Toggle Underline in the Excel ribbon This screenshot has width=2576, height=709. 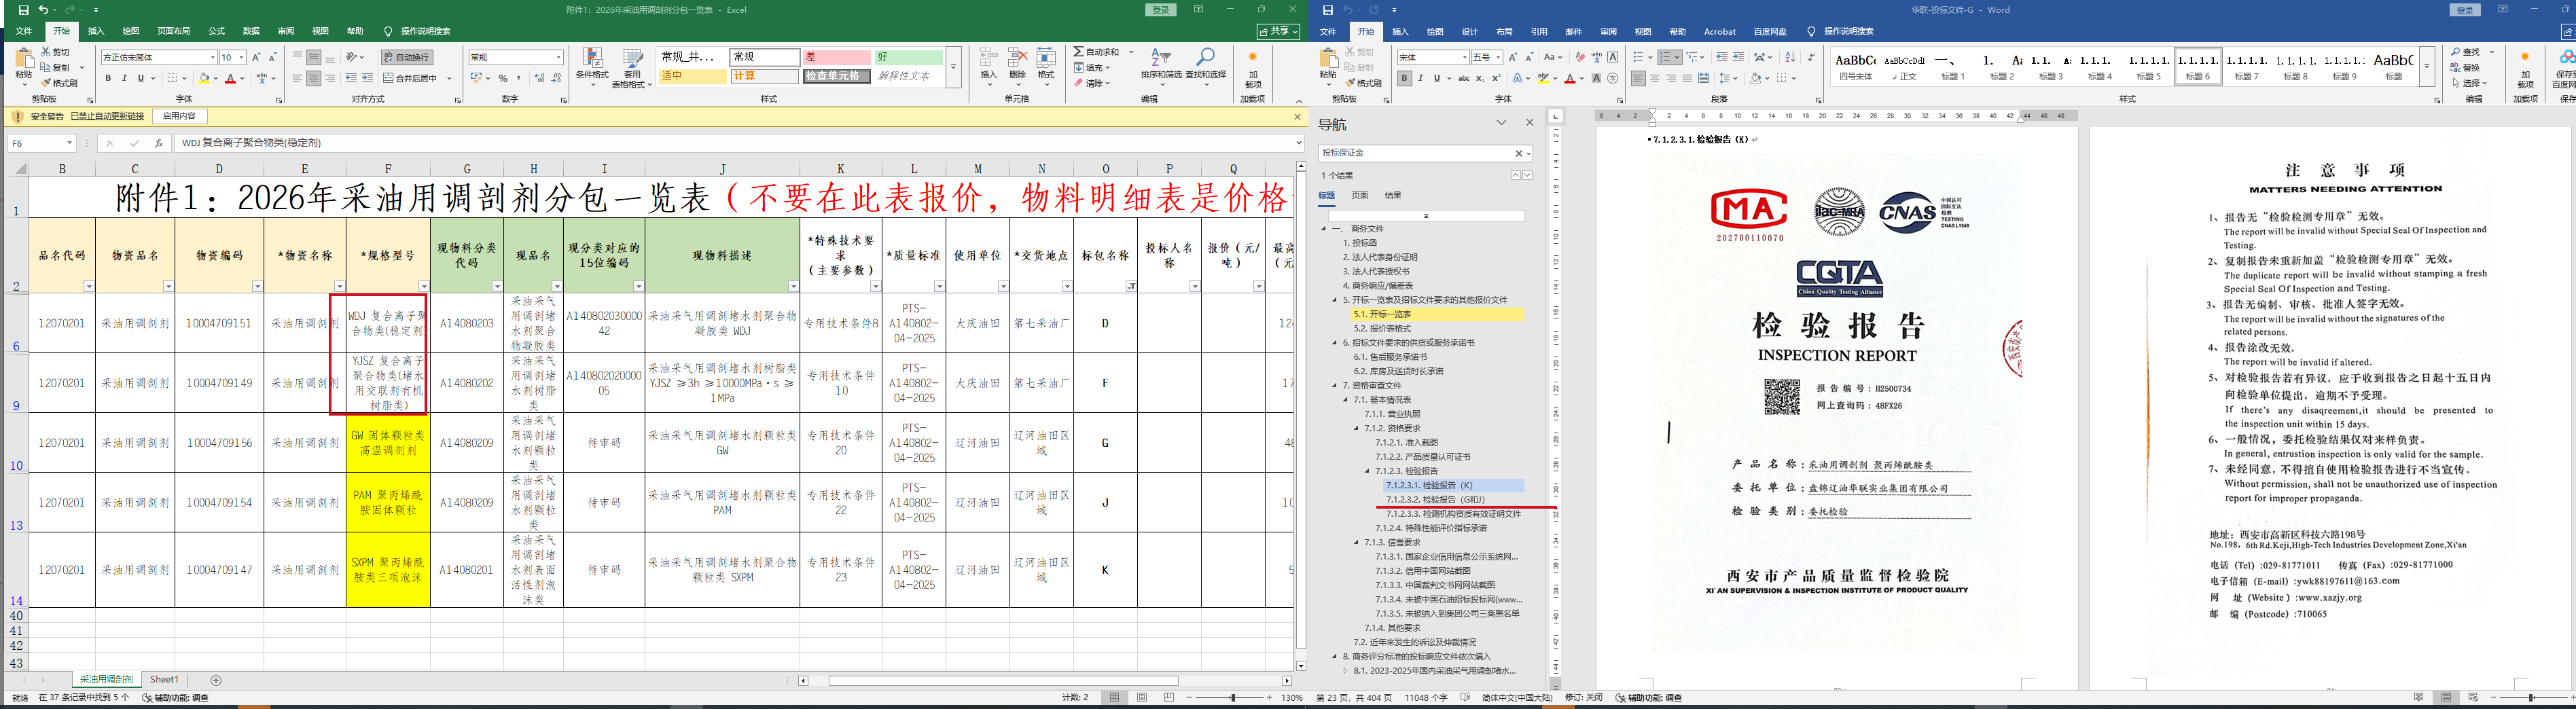point(140,78)
